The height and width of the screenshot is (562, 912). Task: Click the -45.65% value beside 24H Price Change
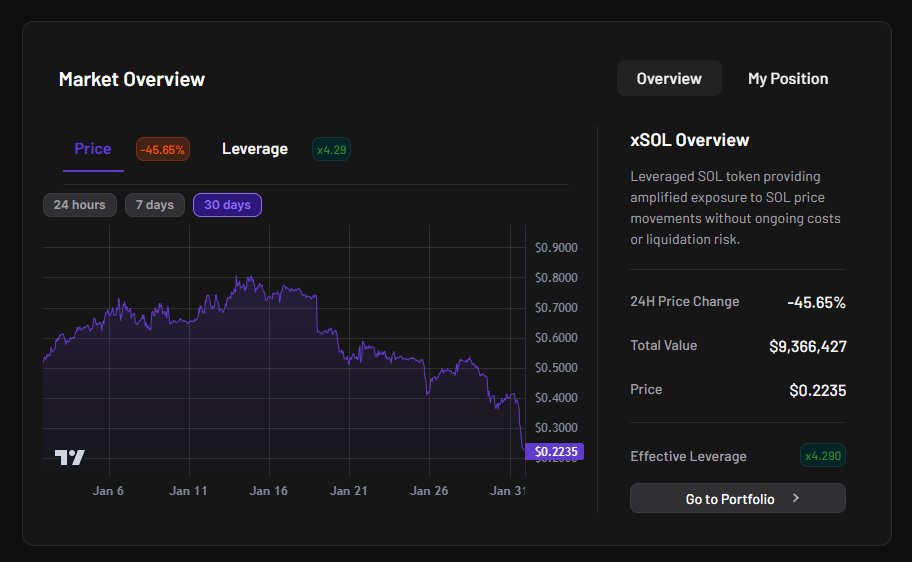tap(817, 303)
